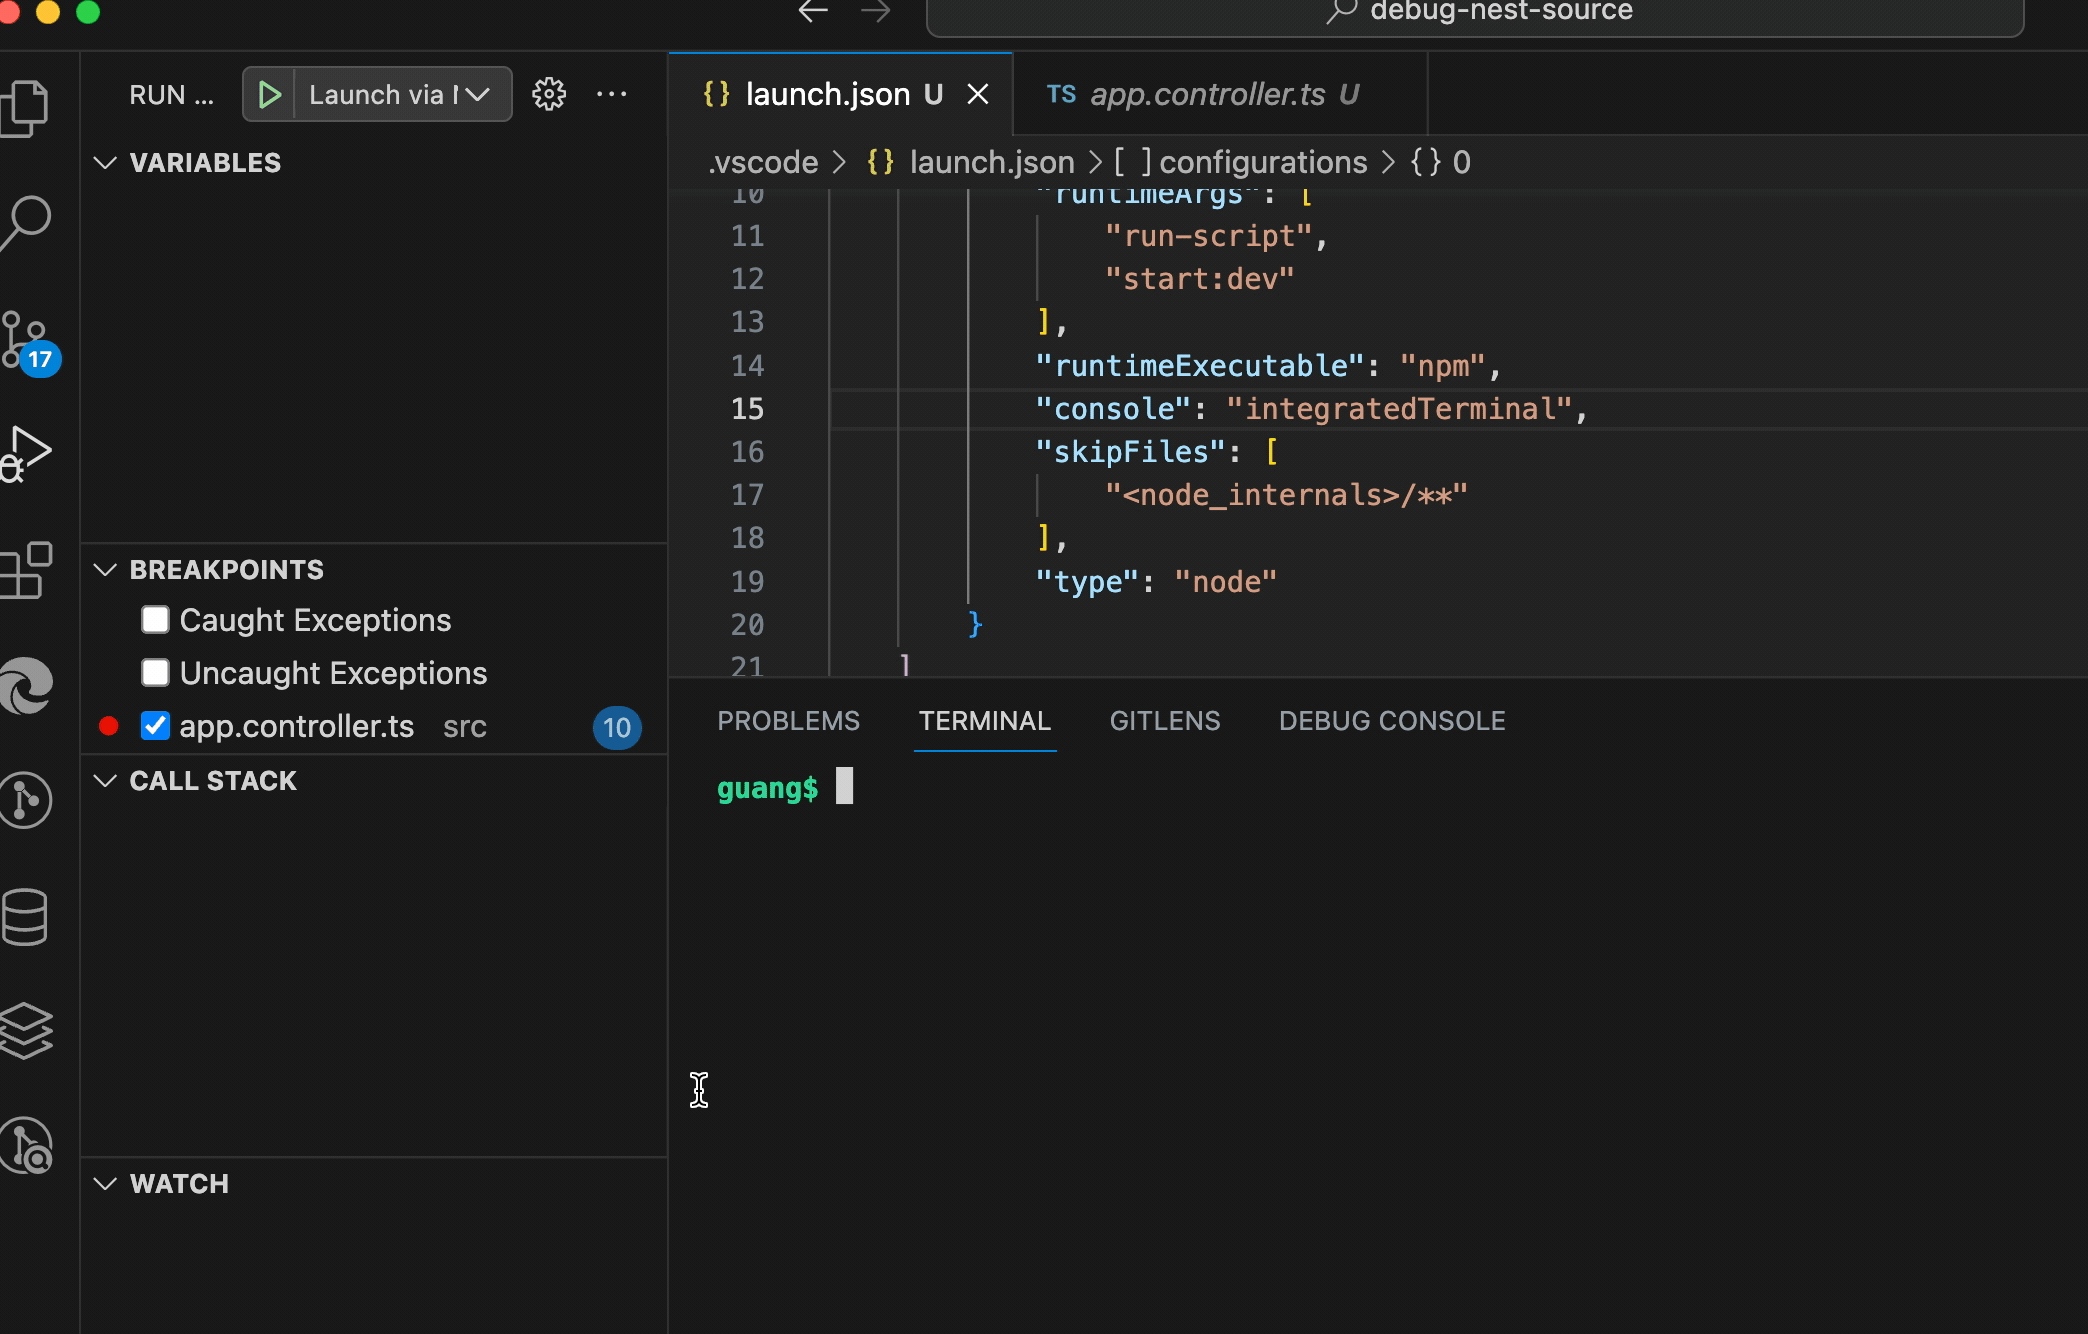Open launch.json via the gear icon
This screenshot has height=1334, width=2088.
(548, 95)
